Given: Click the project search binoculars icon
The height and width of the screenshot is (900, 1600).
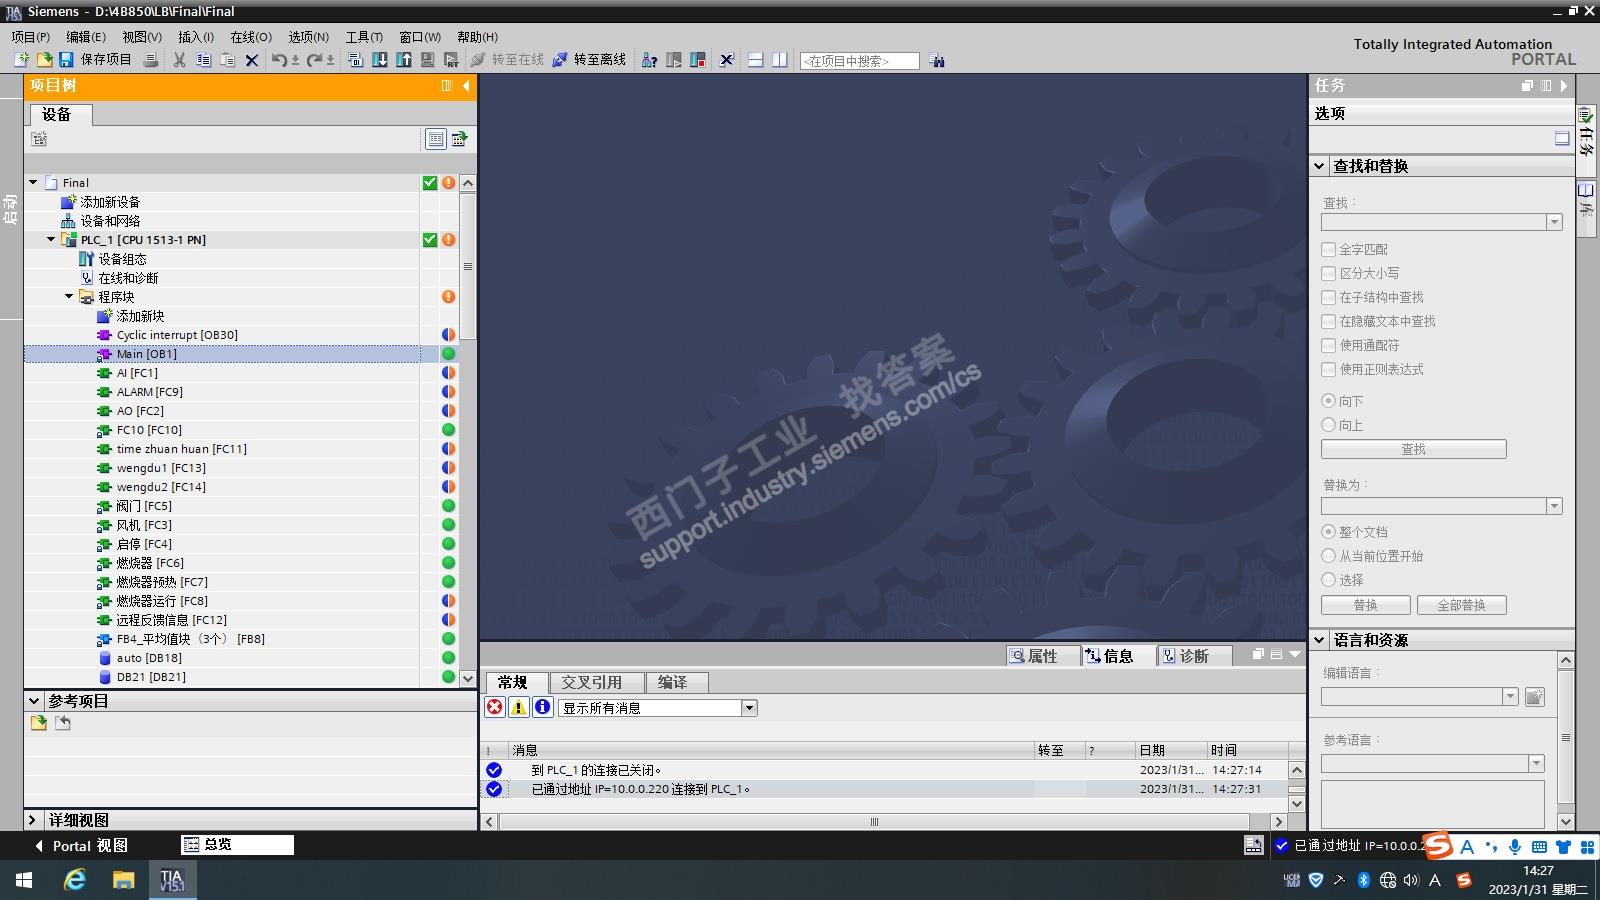Looking at the screenshot, I should pyautogui.click(x=937, y=60).
